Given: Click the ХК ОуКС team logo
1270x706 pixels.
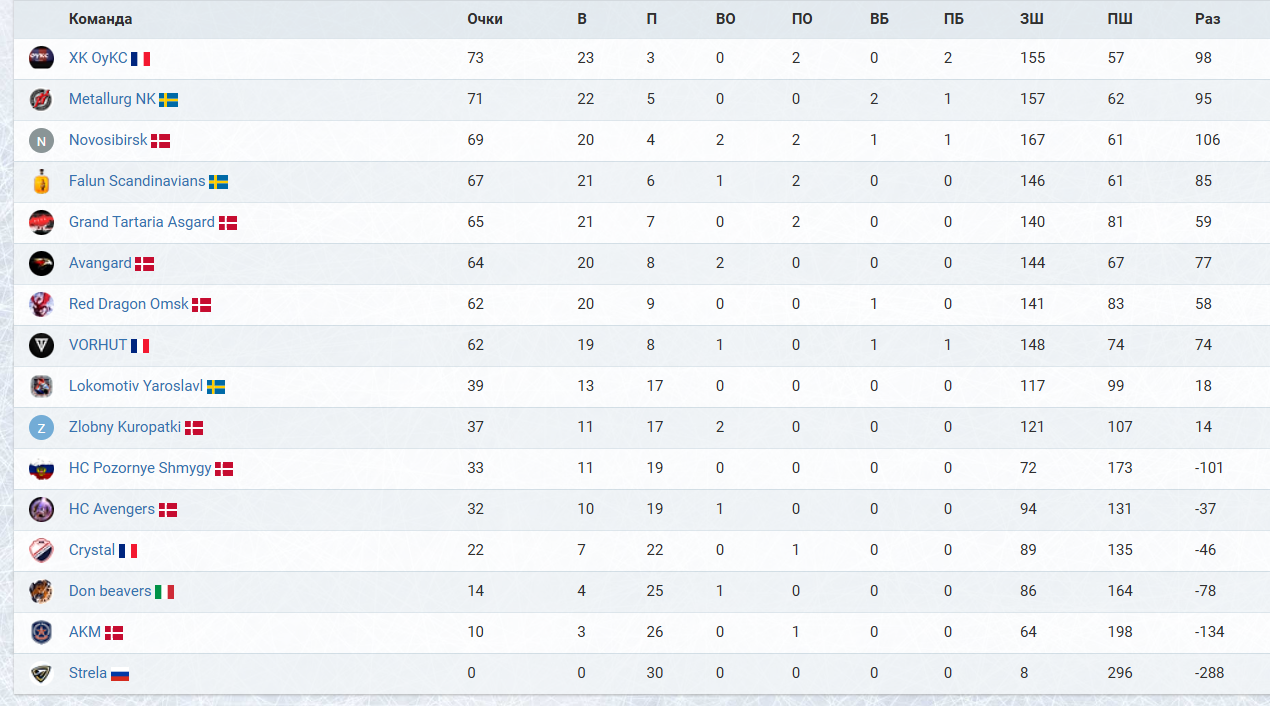Looking at the screenshot, I should (x=41, y=58).
